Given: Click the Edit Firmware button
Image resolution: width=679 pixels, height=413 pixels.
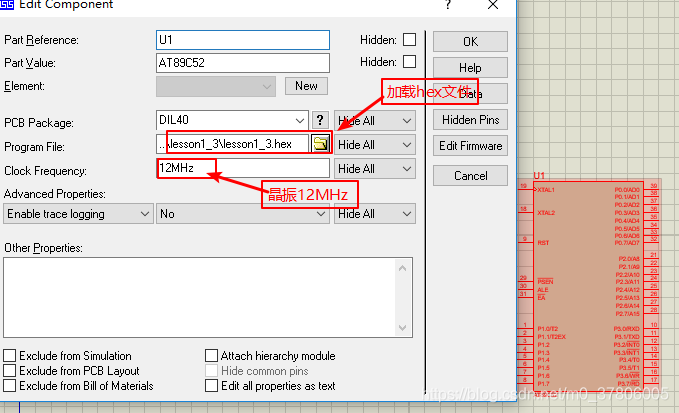Looking at the screenshot, I should click(470, 146).
